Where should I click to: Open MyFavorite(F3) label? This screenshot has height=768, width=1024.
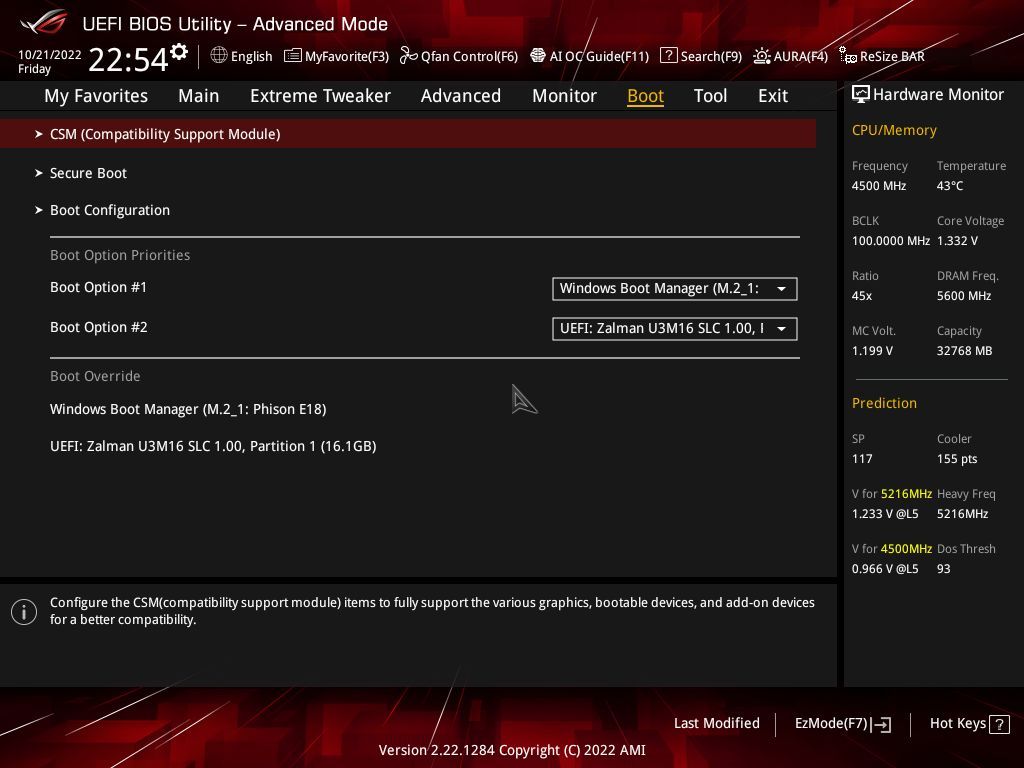click(x=347, y=56)
